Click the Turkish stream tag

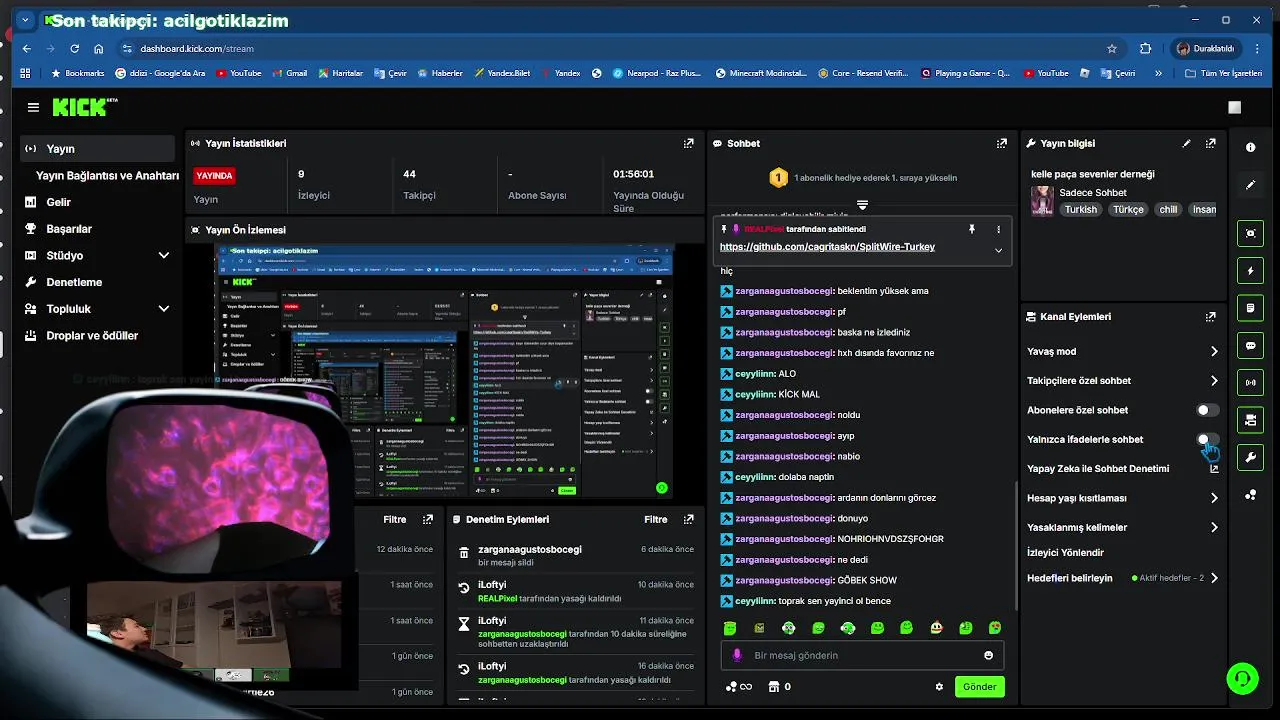coord(1080,210)
